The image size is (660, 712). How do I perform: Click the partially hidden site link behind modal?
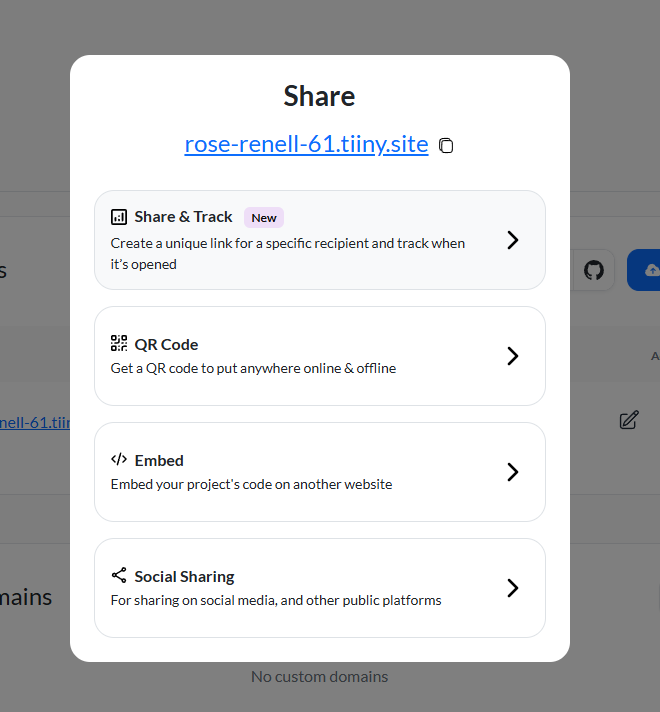pyautogui.click(x=35, y=422)
